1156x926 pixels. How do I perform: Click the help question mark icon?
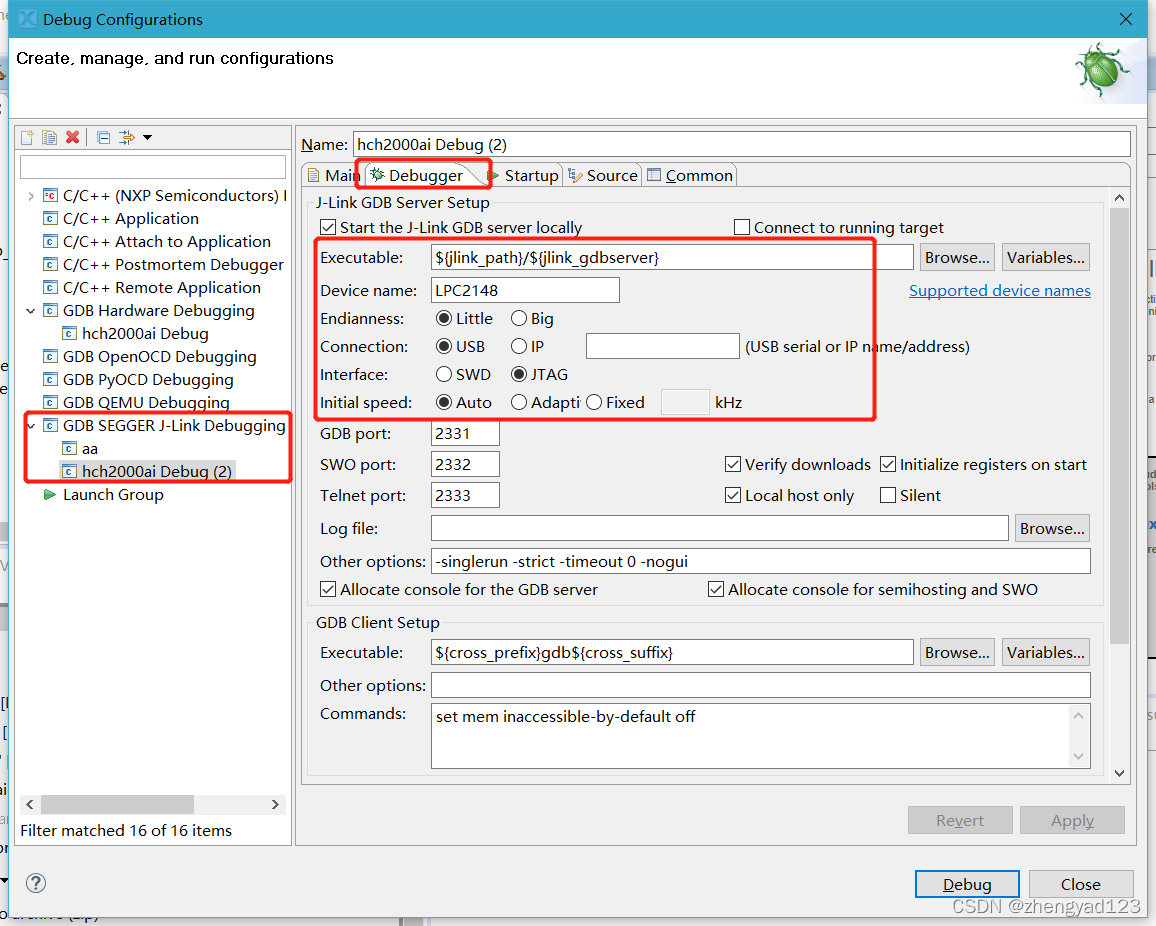pos(36,883)
